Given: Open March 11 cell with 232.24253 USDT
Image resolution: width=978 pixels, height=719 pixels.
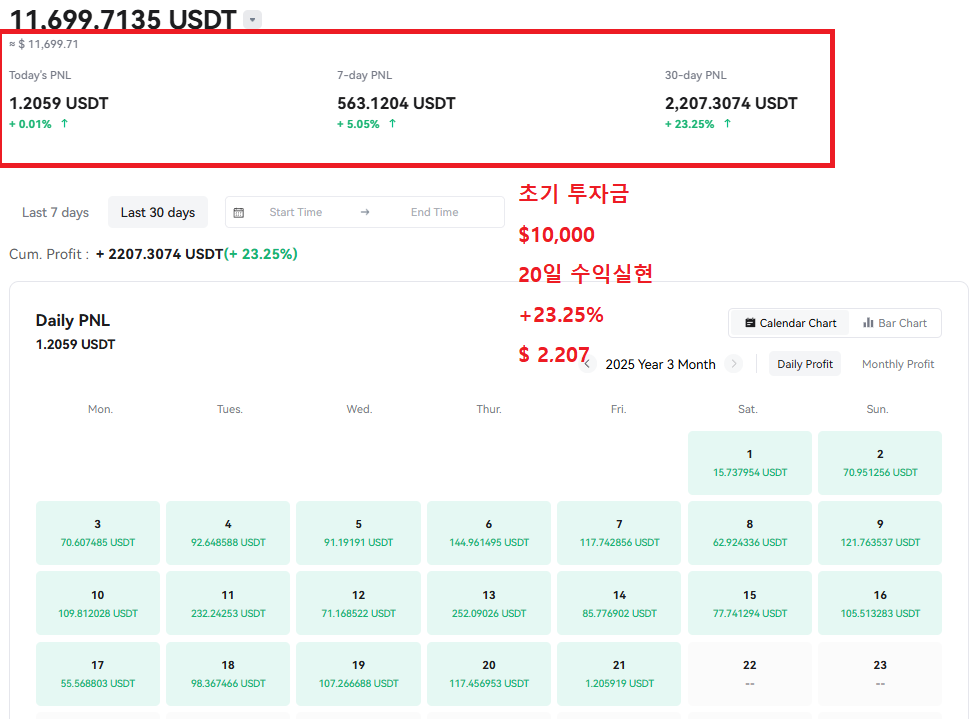Looking at the screenshot, I should [x=228, y=604].
